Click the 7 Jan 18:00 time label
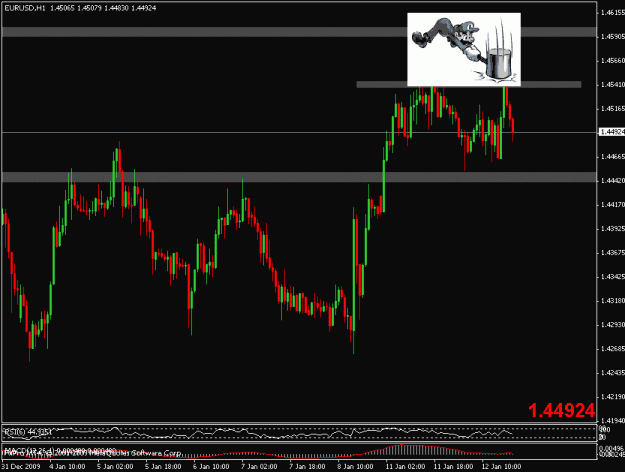The width and height of the screenshot is (625, 472). [307, 466]
